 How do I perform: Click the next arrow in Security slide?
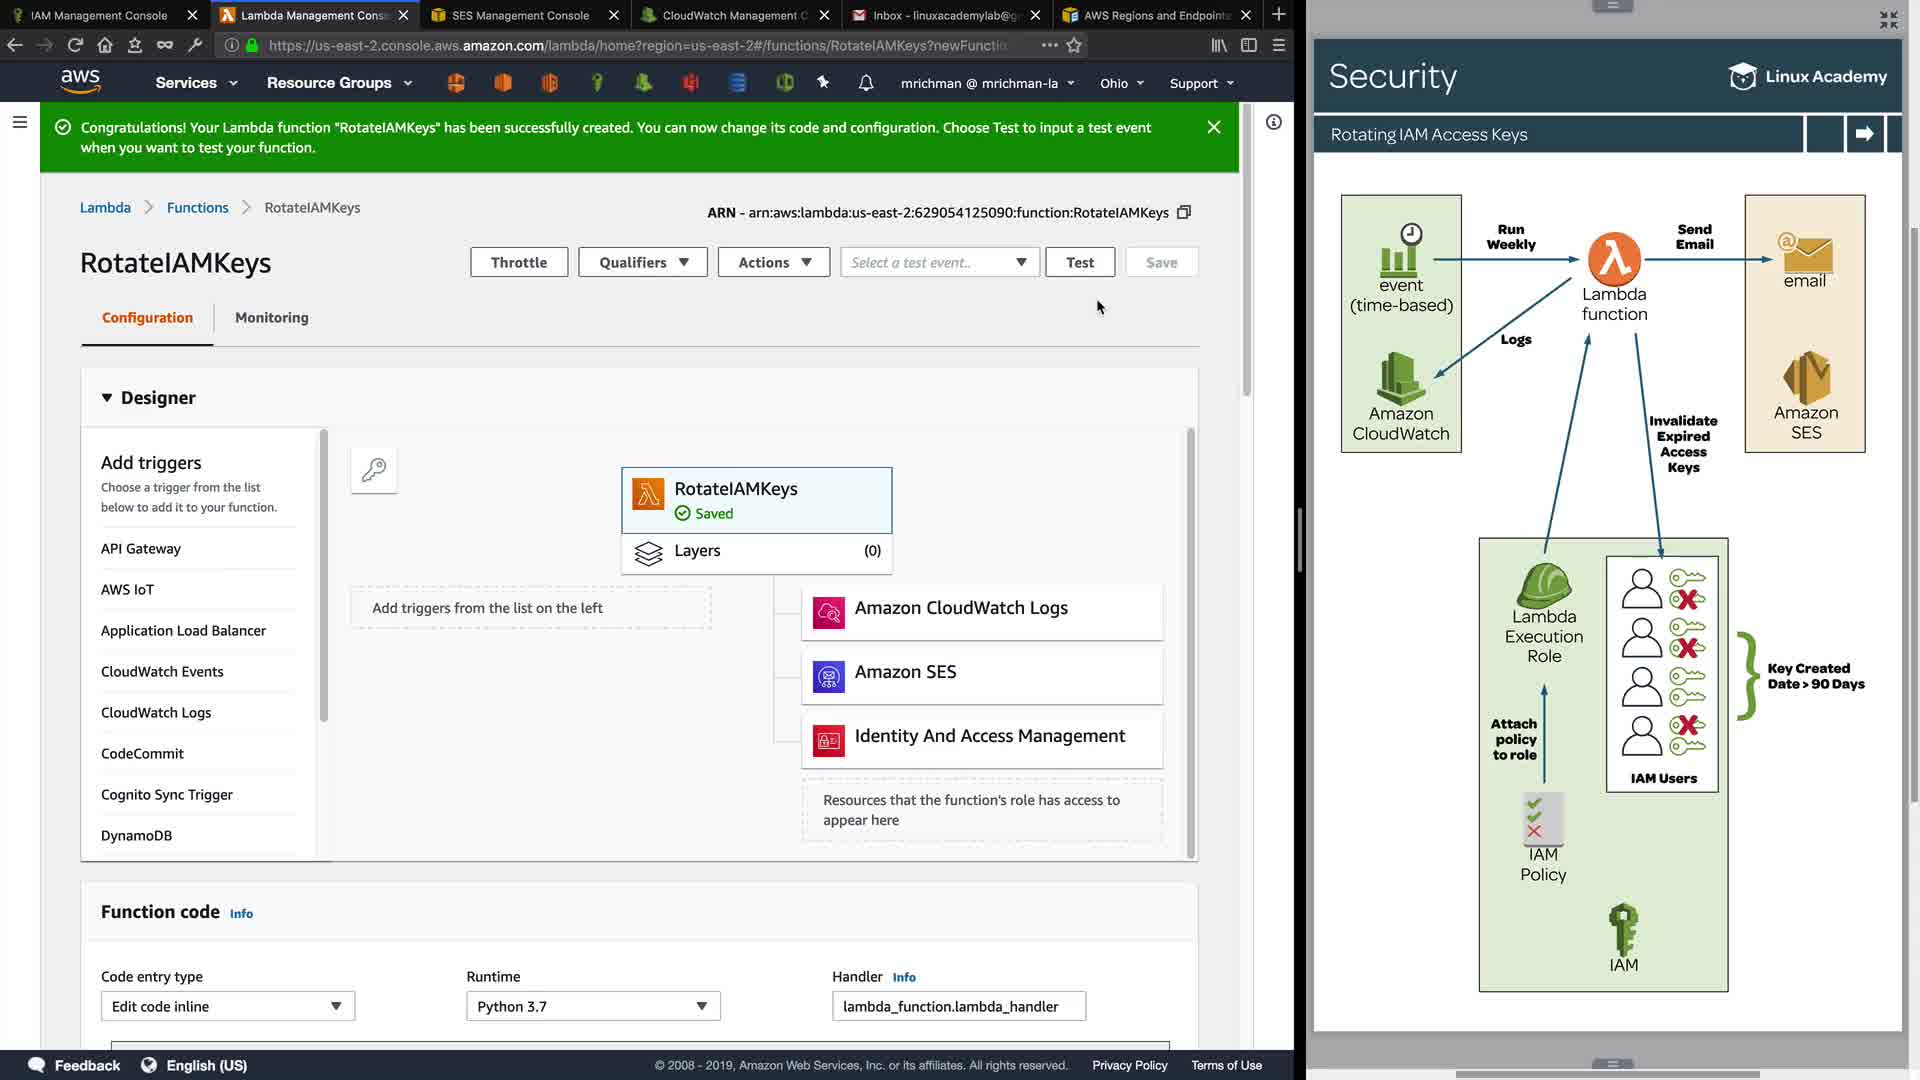click(1864, 134)
